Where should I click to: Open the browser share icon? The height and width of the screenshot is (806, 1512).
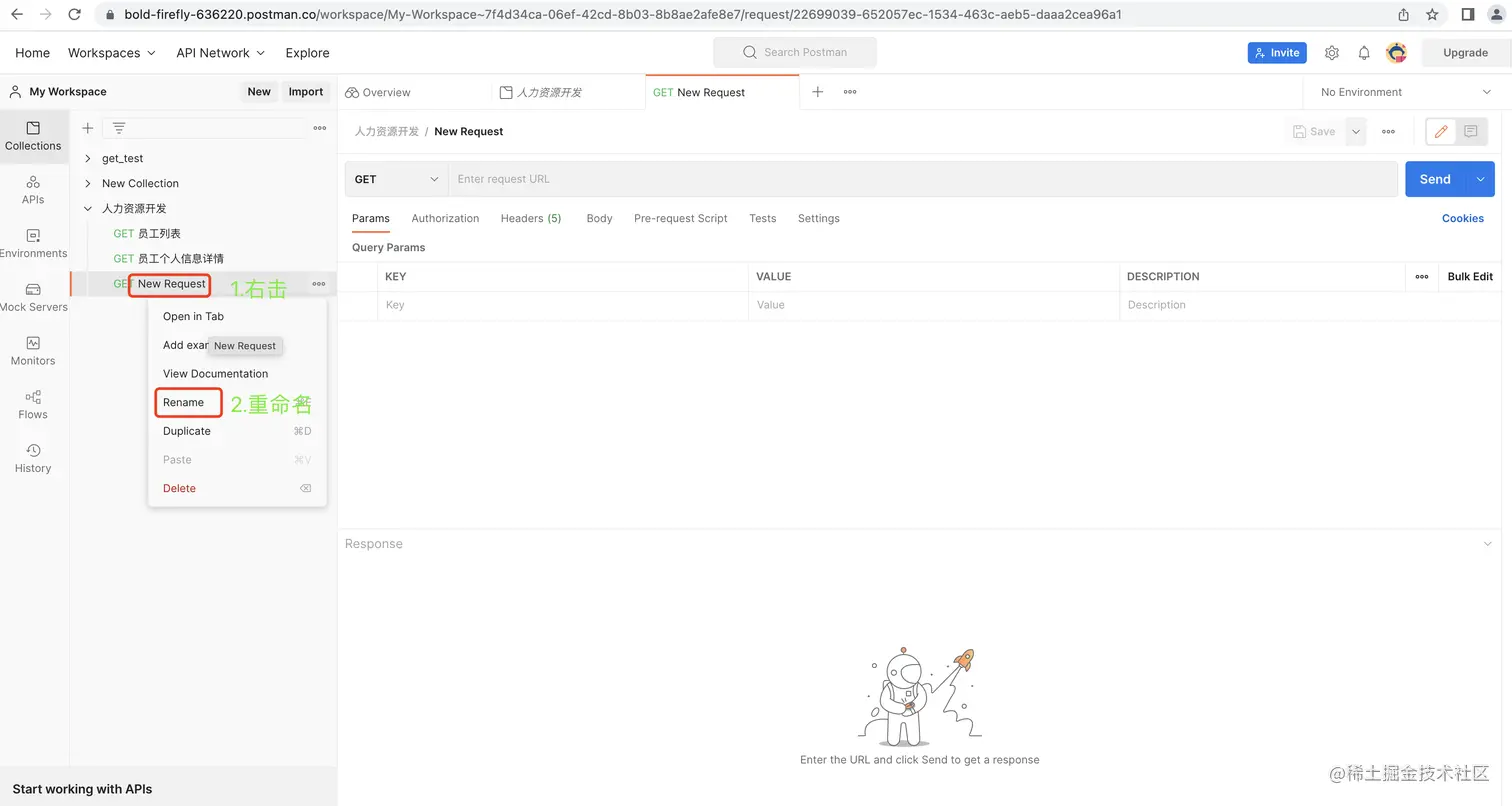1404,15
